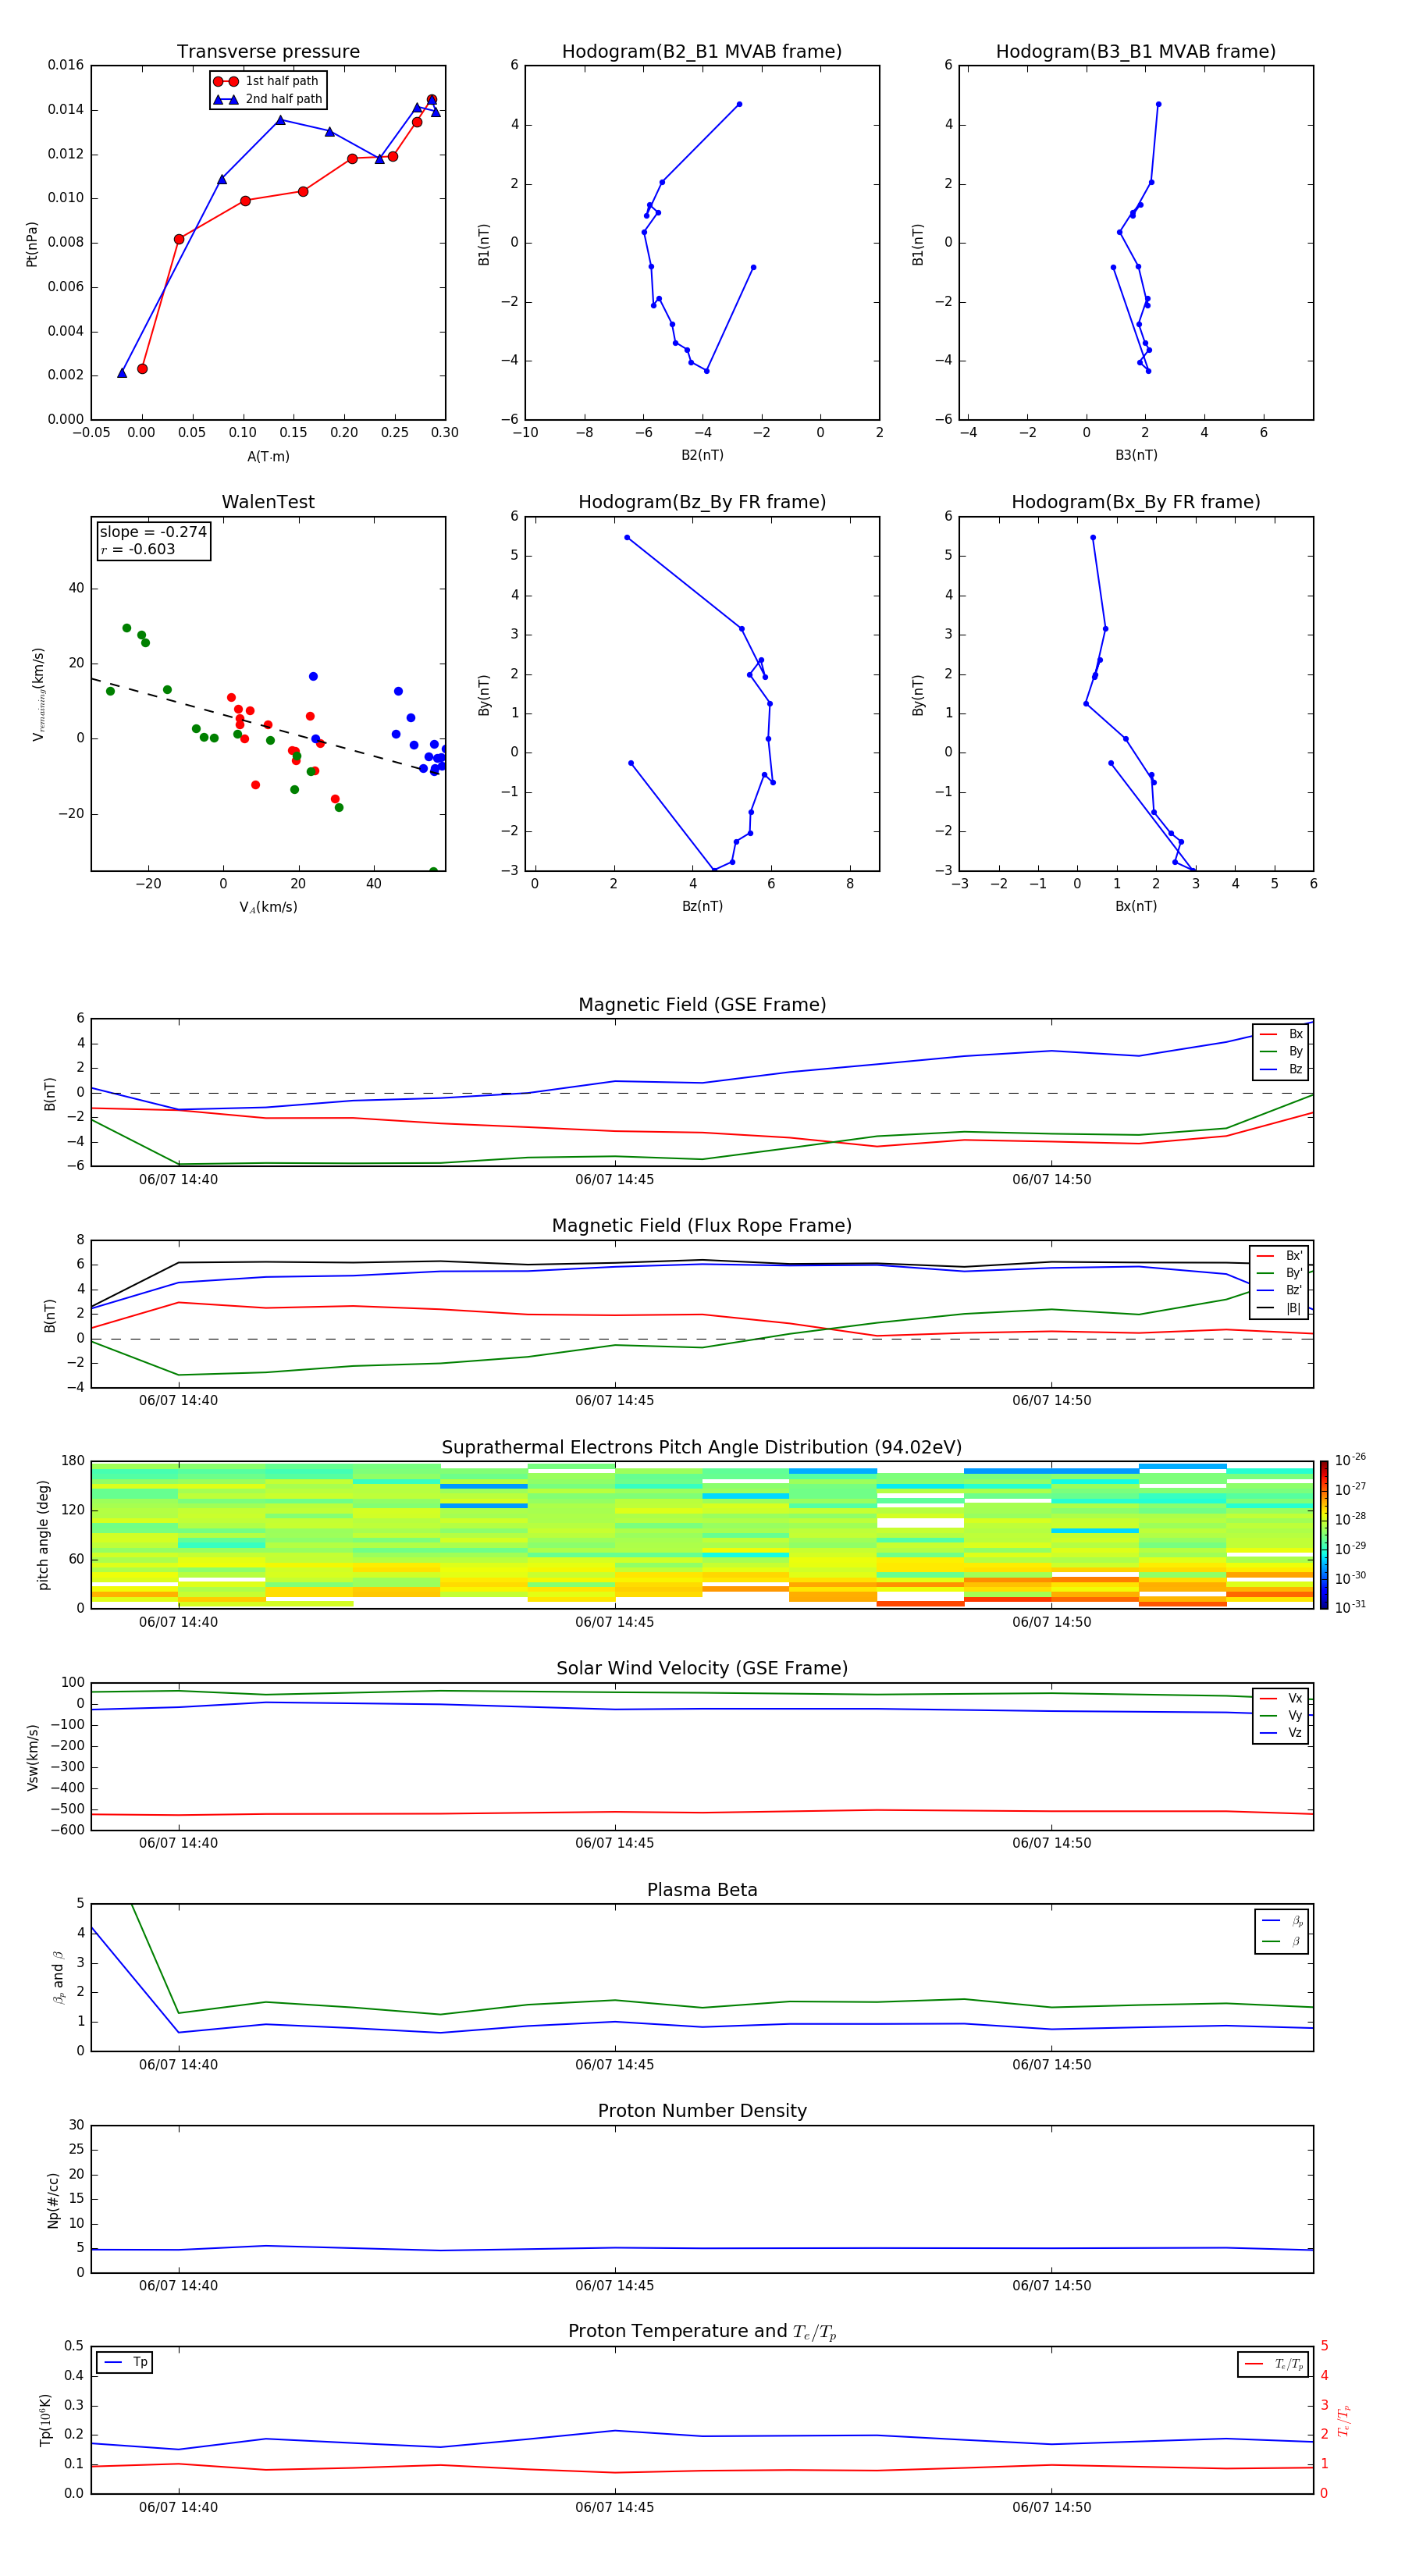Click the '1st half path' legend entry
This screenshot has width=1405, height=2576.
point(268,81)
